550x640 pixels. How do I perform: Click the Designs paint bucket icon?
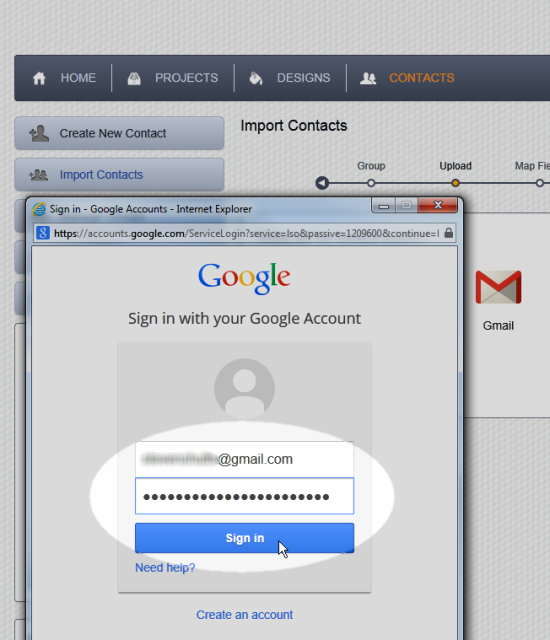pos(256,78)
